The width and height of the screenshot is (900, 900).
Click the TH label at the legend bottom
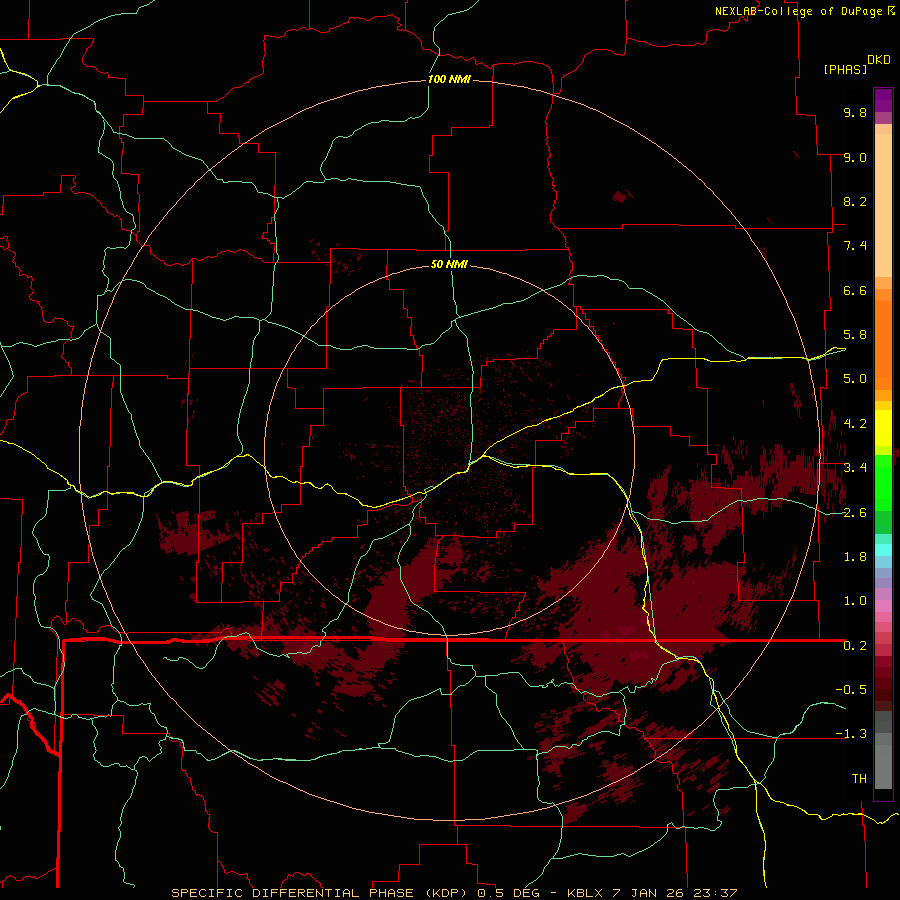[x=859, y=779]
